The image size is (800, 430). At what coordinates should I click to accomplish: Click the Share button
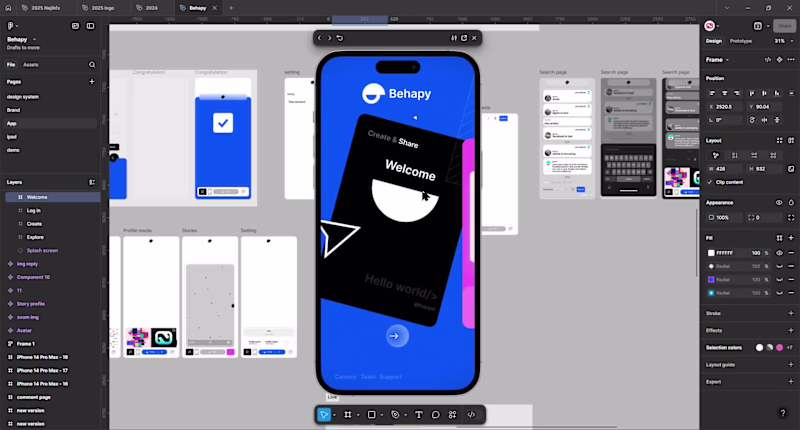pyautogui.click(x=785, y=26)
